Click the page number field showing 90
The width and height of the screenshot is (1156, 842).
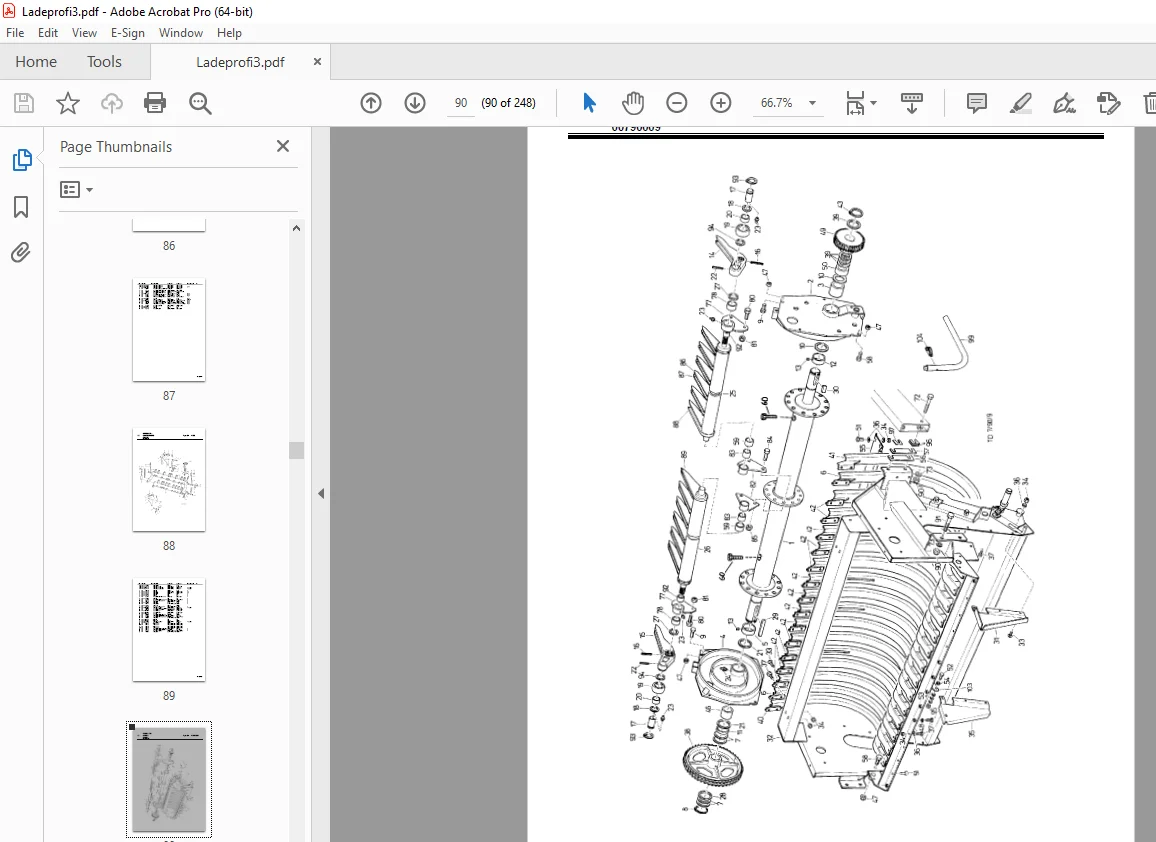coord(461,102)
